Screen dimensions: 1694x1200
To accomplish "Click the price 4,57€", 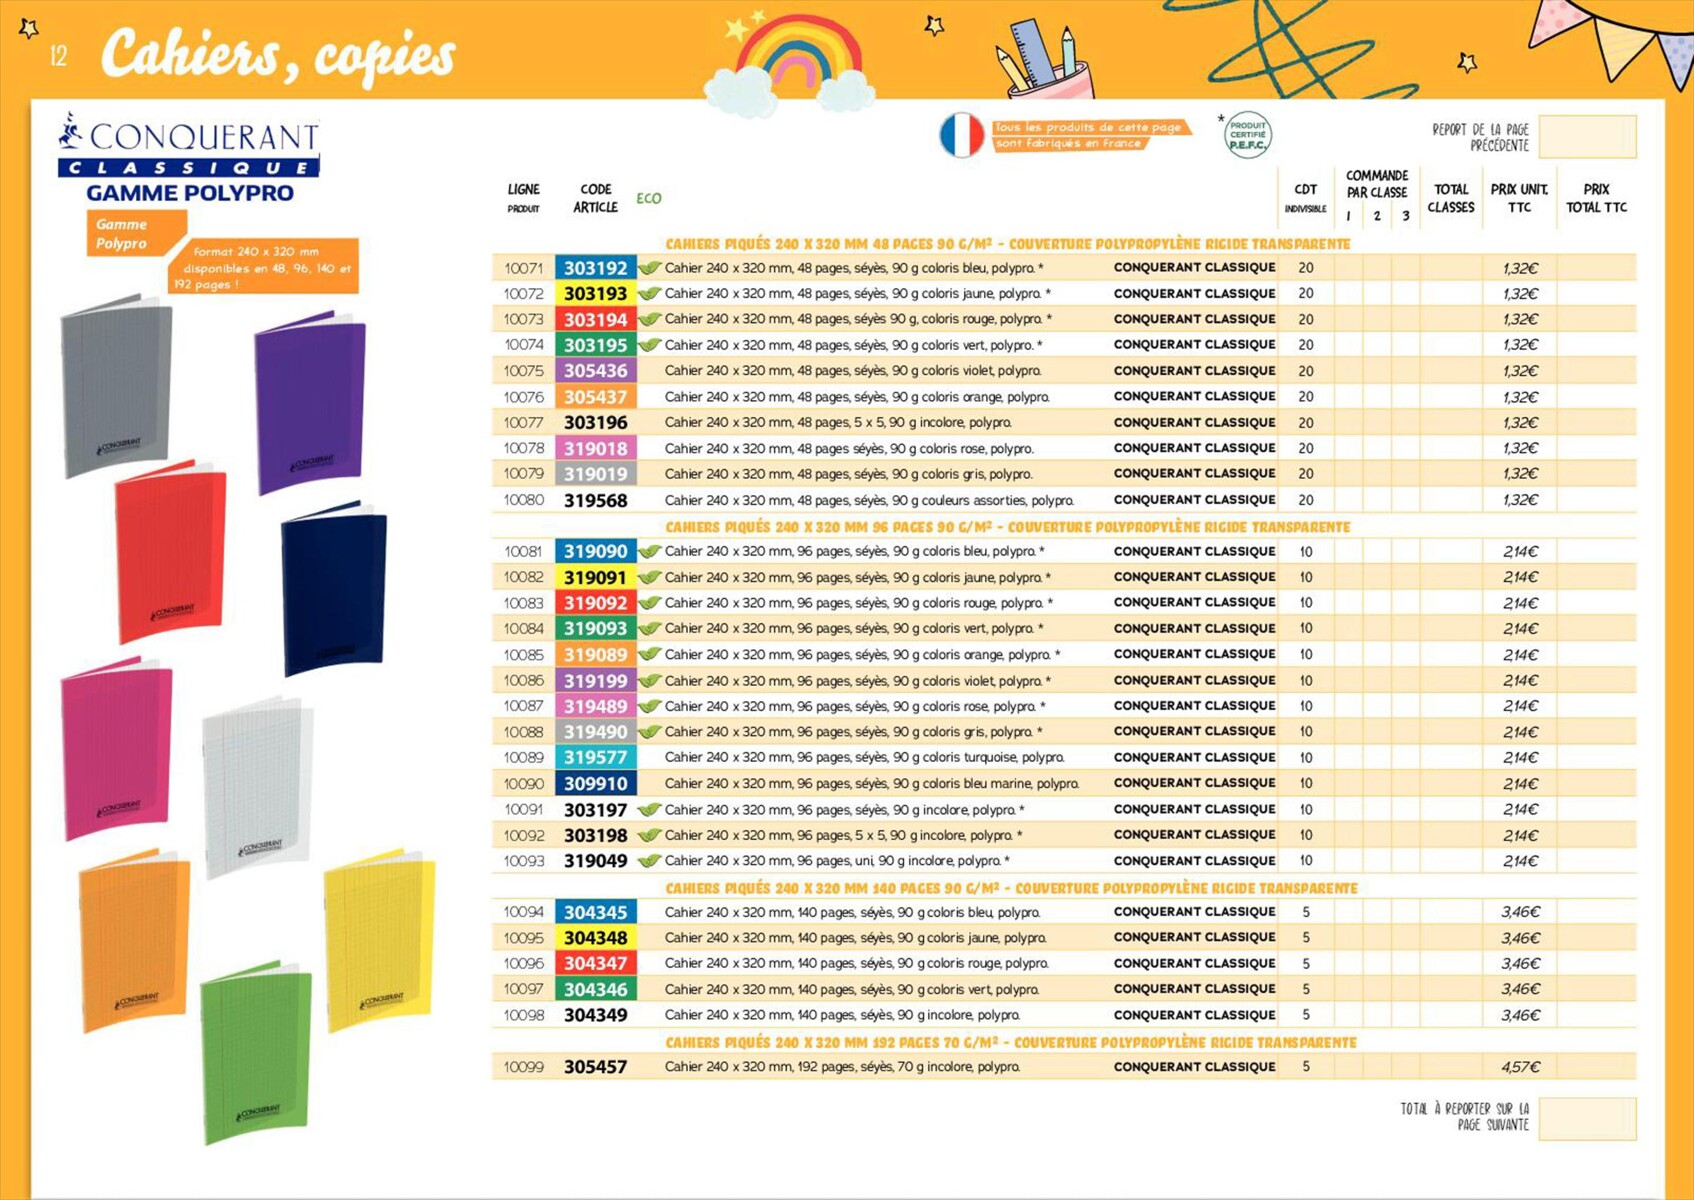I will (1520, 1067).
